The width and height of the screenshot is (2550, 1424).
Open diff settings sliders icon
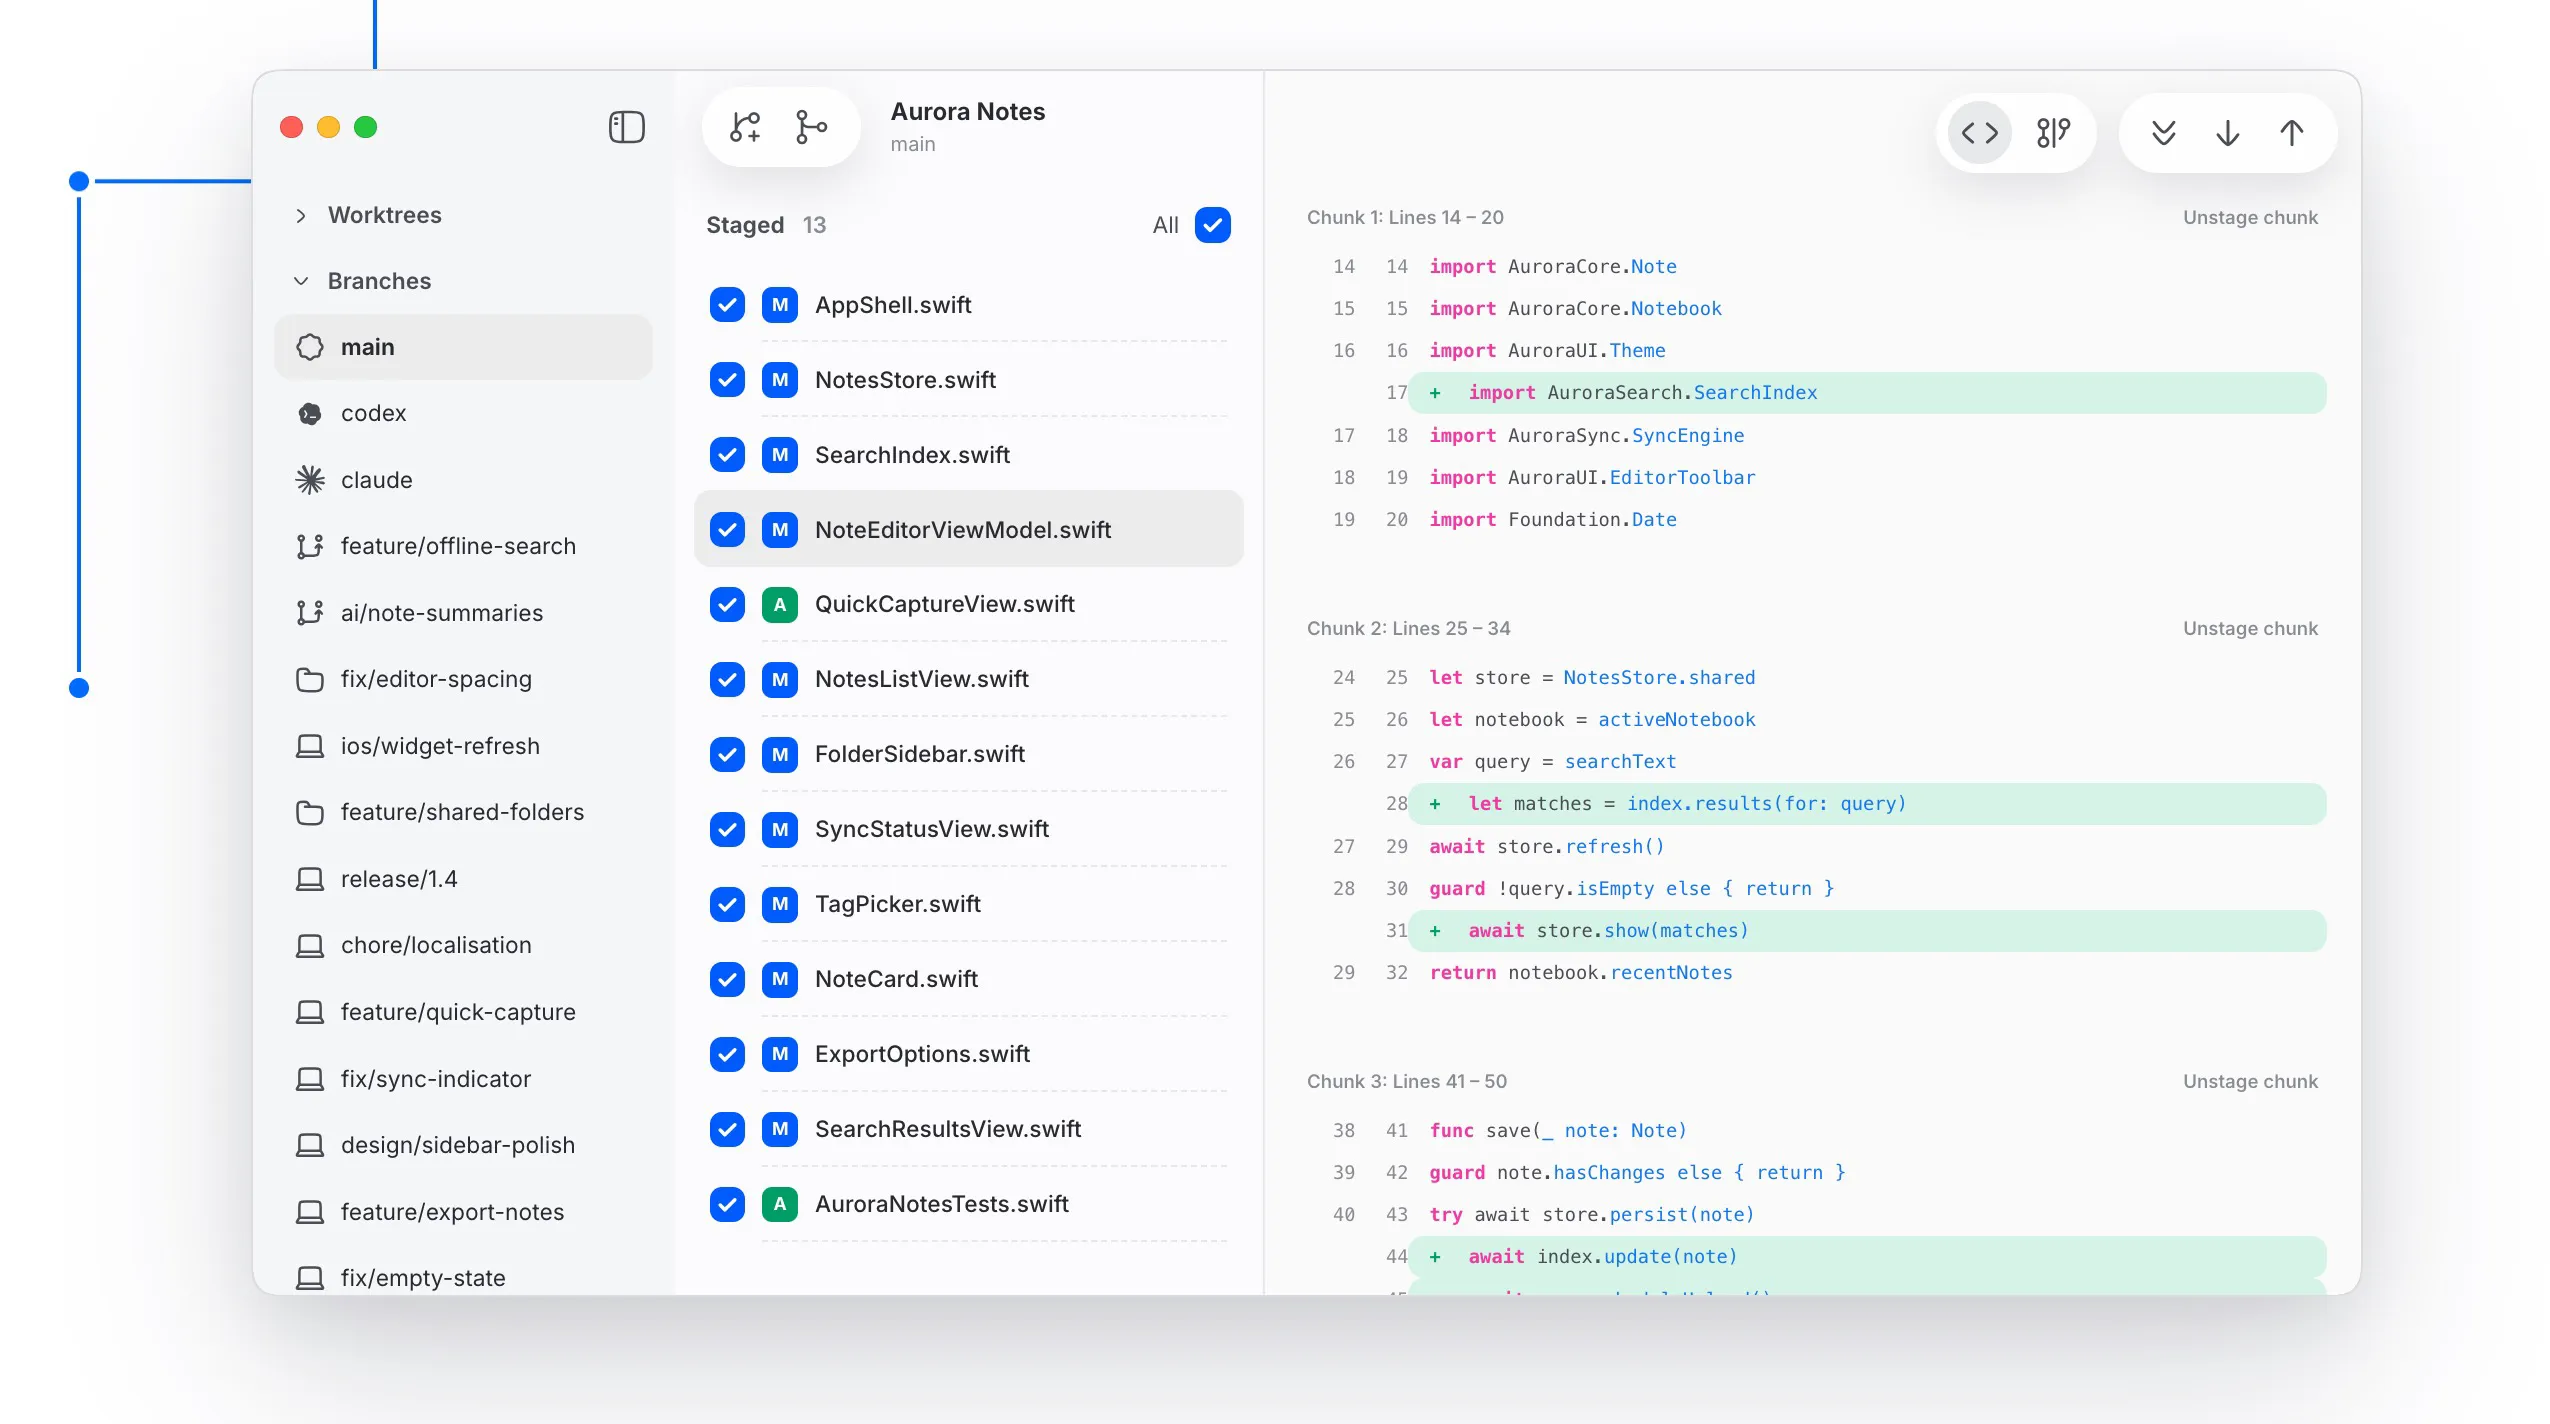(x=2053, y=132)
